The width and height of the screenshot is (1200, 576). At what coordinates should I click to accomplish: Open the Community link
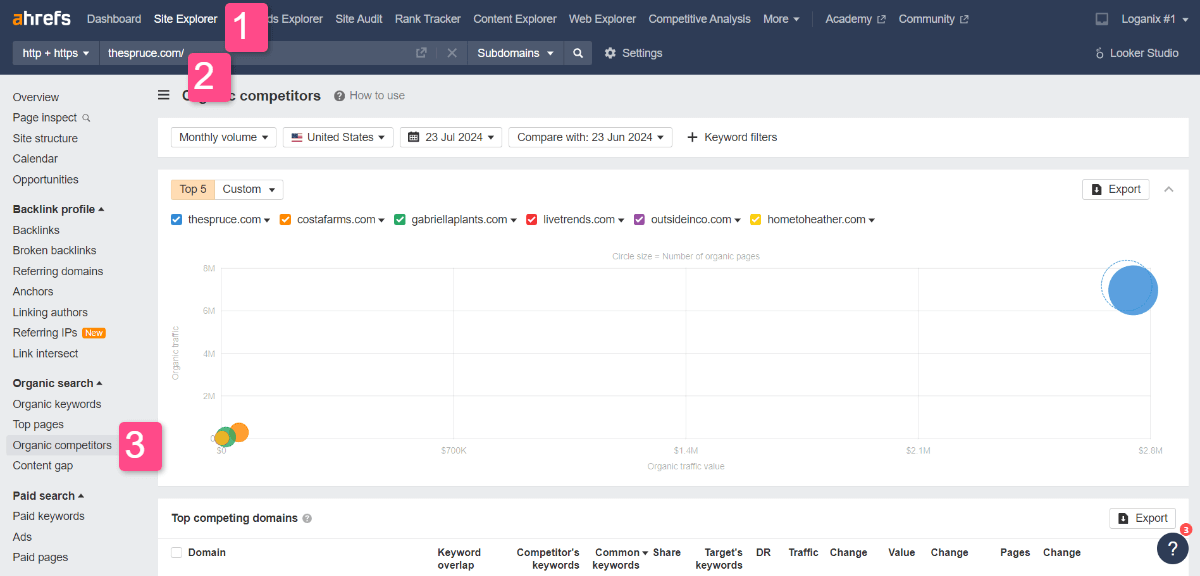pos(933,19)
